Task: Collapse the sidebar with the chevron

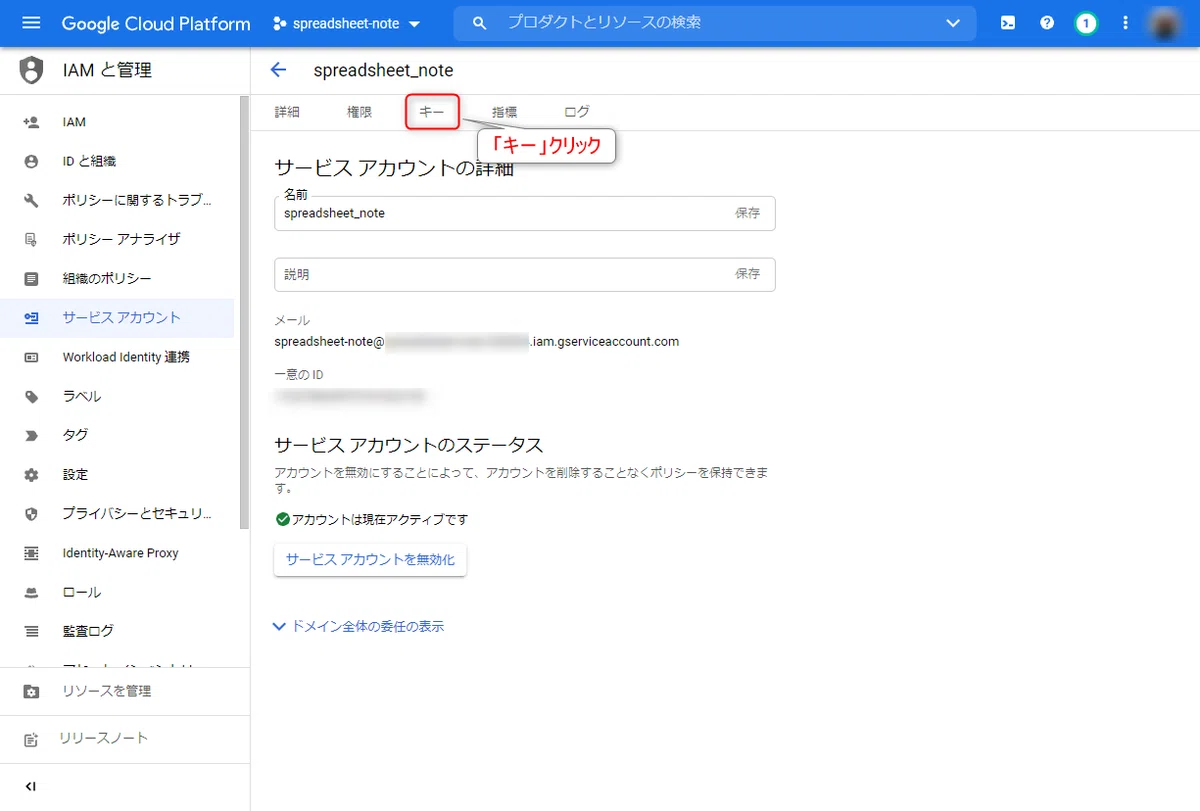Action: (x=31, y=786)
